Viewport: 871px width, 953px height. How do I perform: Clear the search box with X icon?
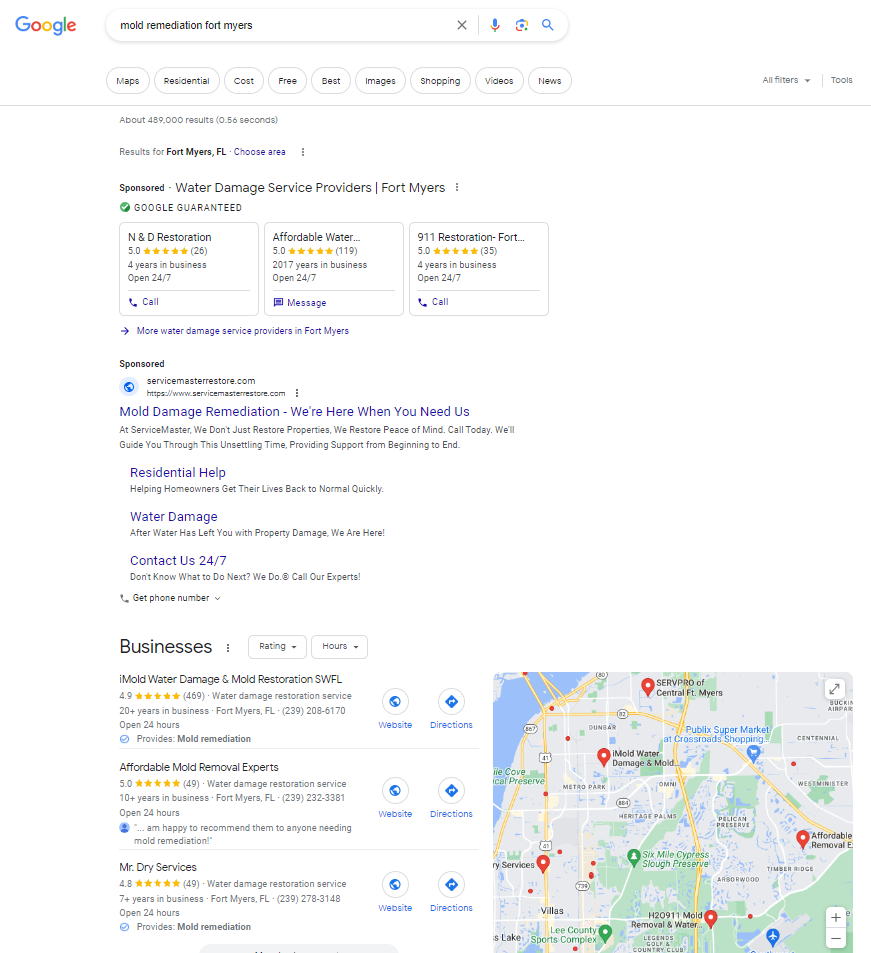(x=462, y=25)
